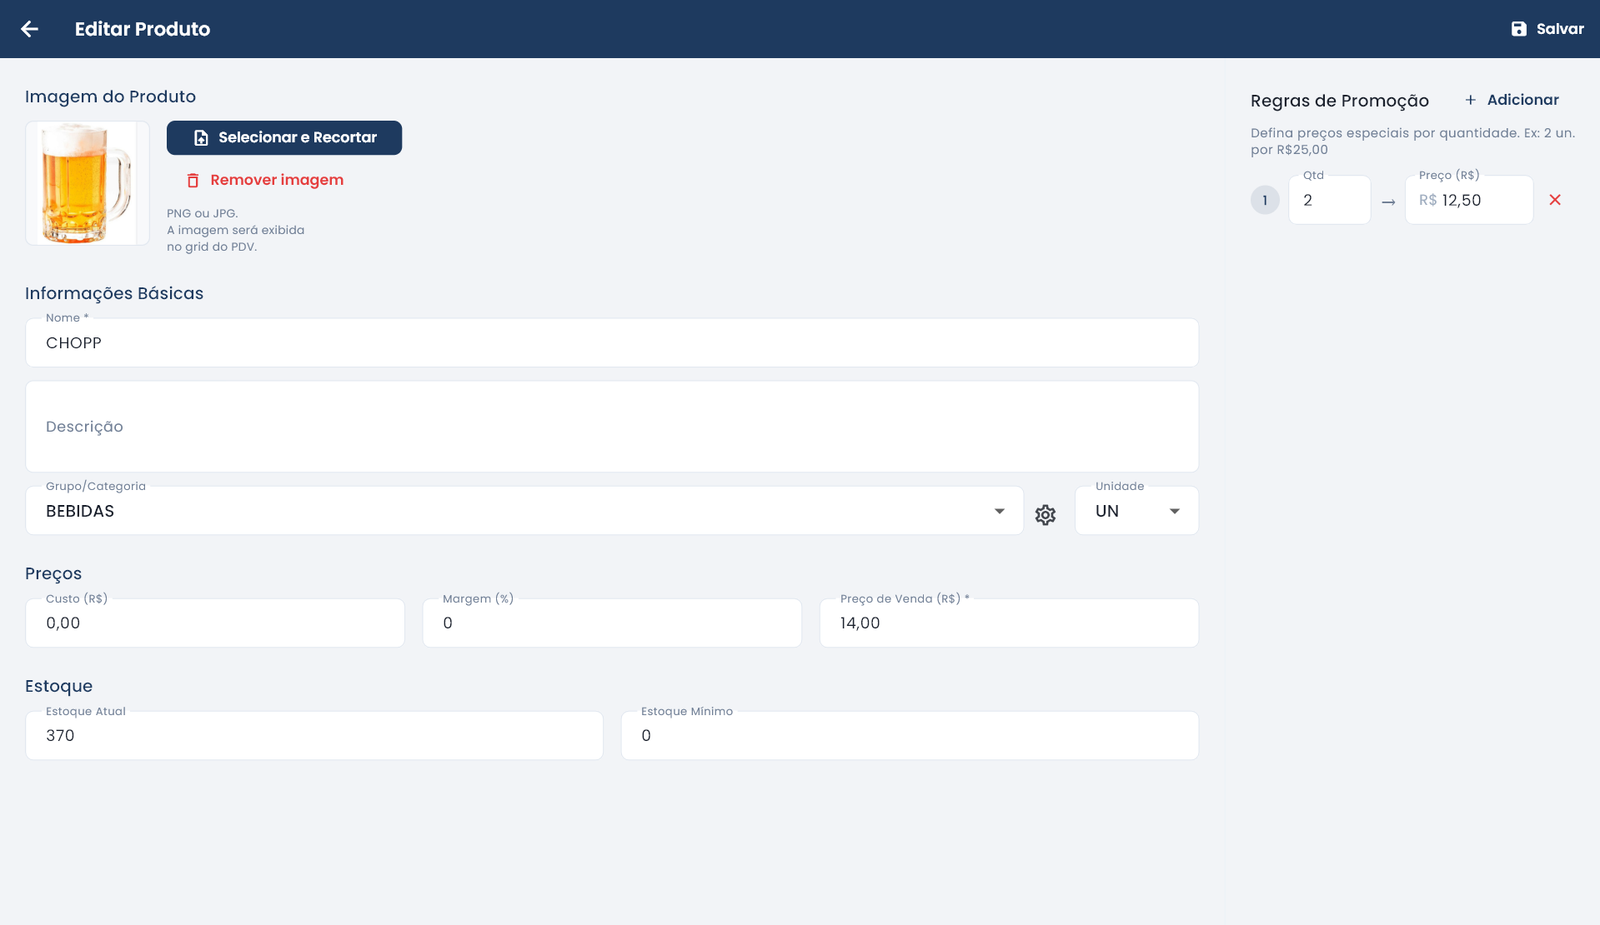This screenshot has height=925, width=1600.
Task: Click the promotion Preço (R$) field
Action: [x=1469, y=200]
